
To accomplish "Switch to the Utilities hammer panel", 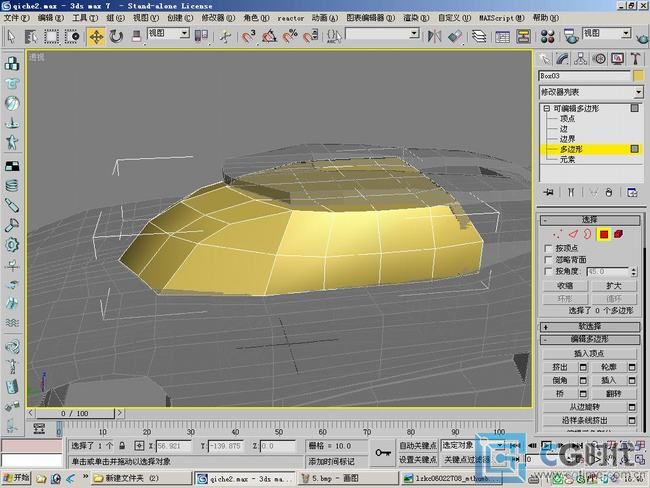I will coord(635,59).
